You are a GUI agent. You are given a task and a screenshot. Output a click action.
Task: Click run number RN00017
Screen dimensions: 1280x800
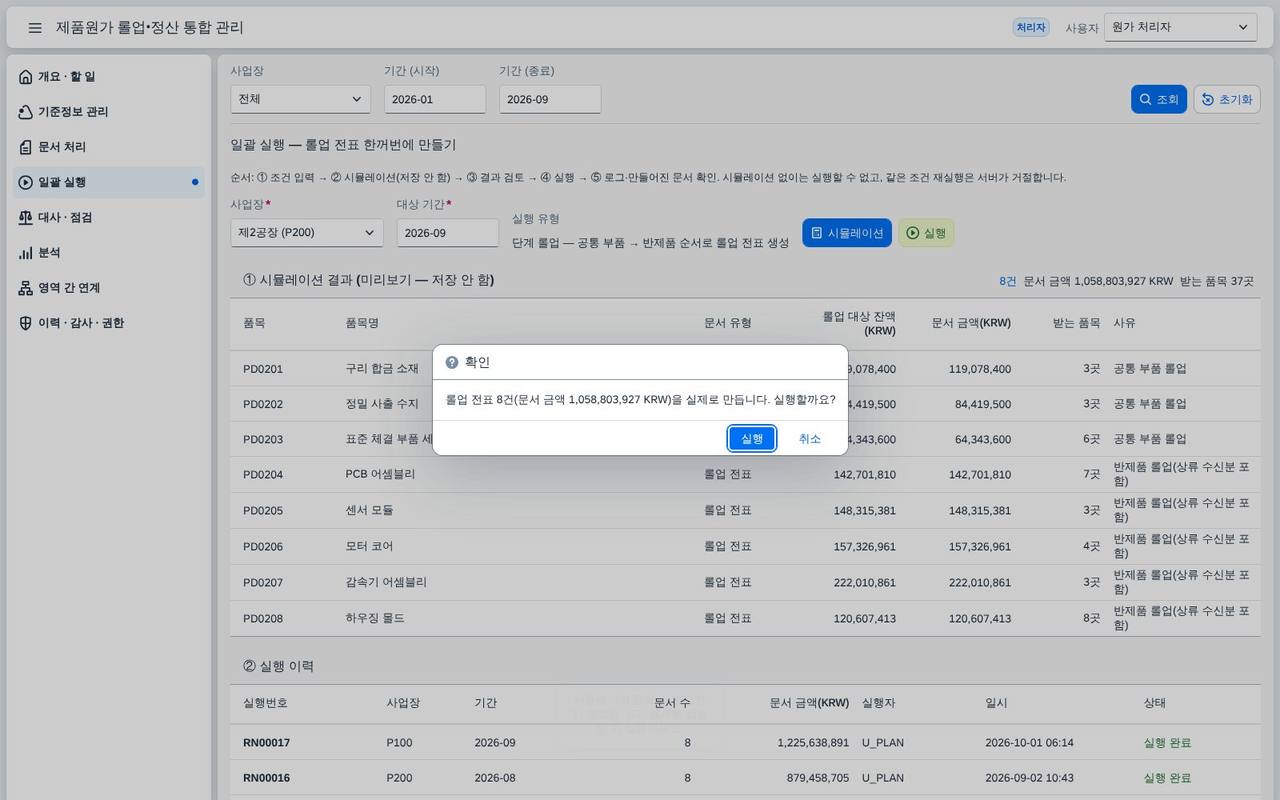pos(266,743)
